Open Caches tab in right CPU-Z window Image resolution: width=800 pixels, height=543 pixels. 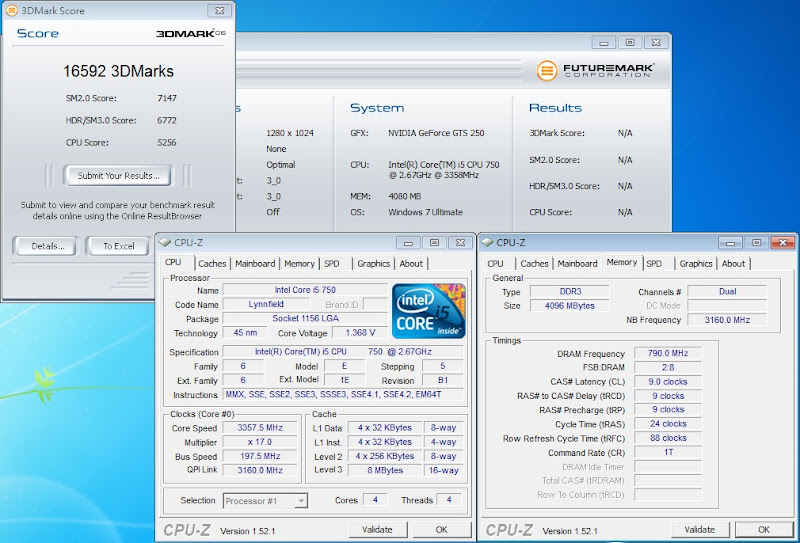click(534, 264)
